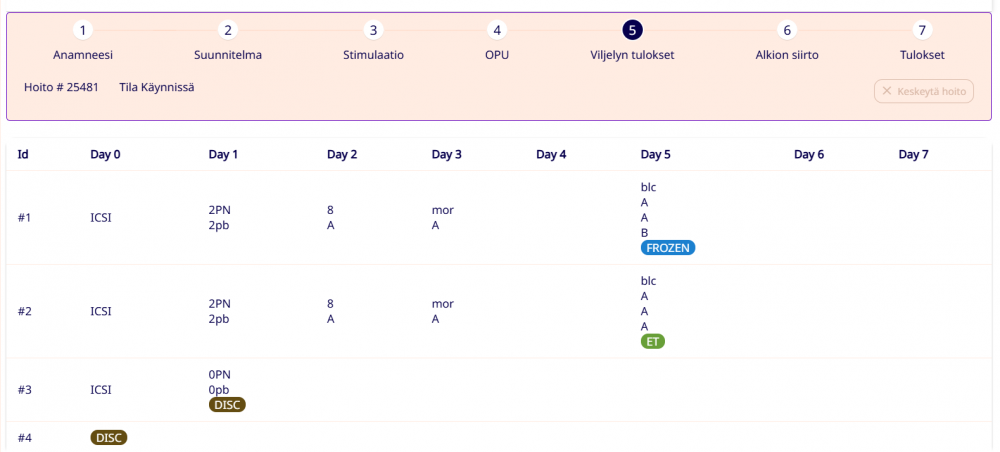Select embryo row #1 Id cell
Viewport: 1000px width, 452px height.
point(25,217)
